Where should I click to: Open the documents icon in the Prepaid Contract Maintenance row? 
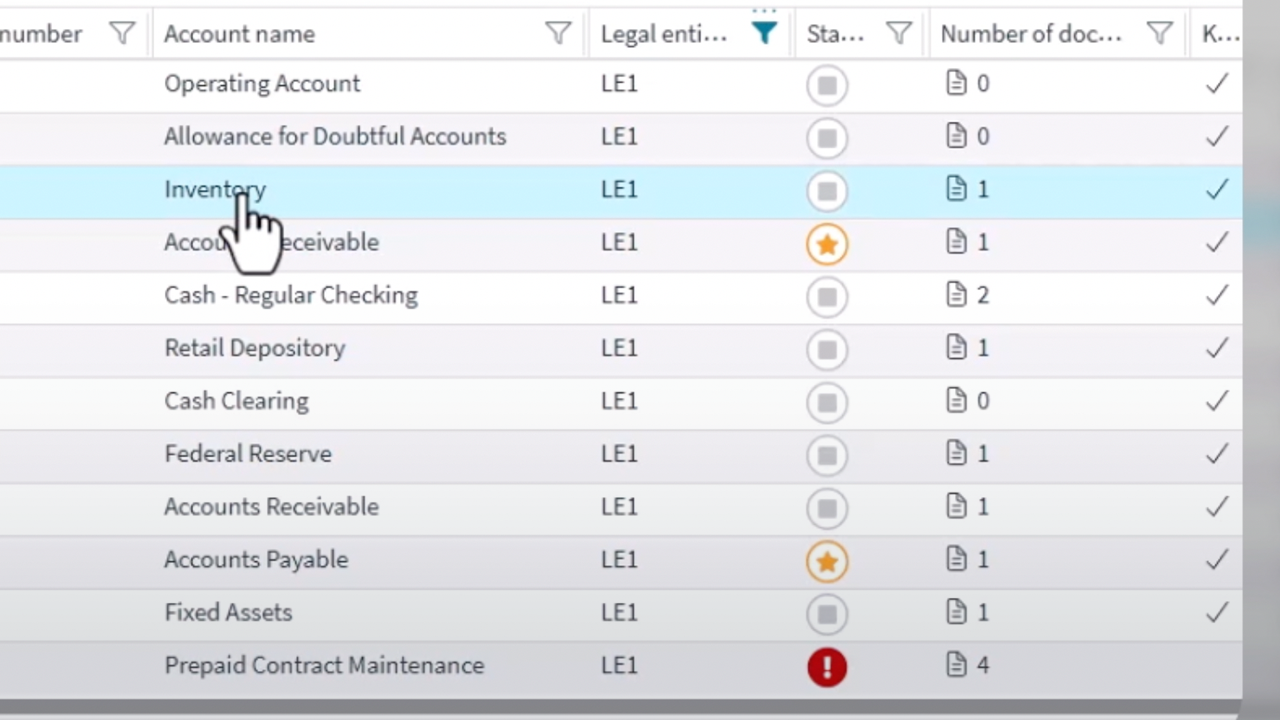coord(957,665)
